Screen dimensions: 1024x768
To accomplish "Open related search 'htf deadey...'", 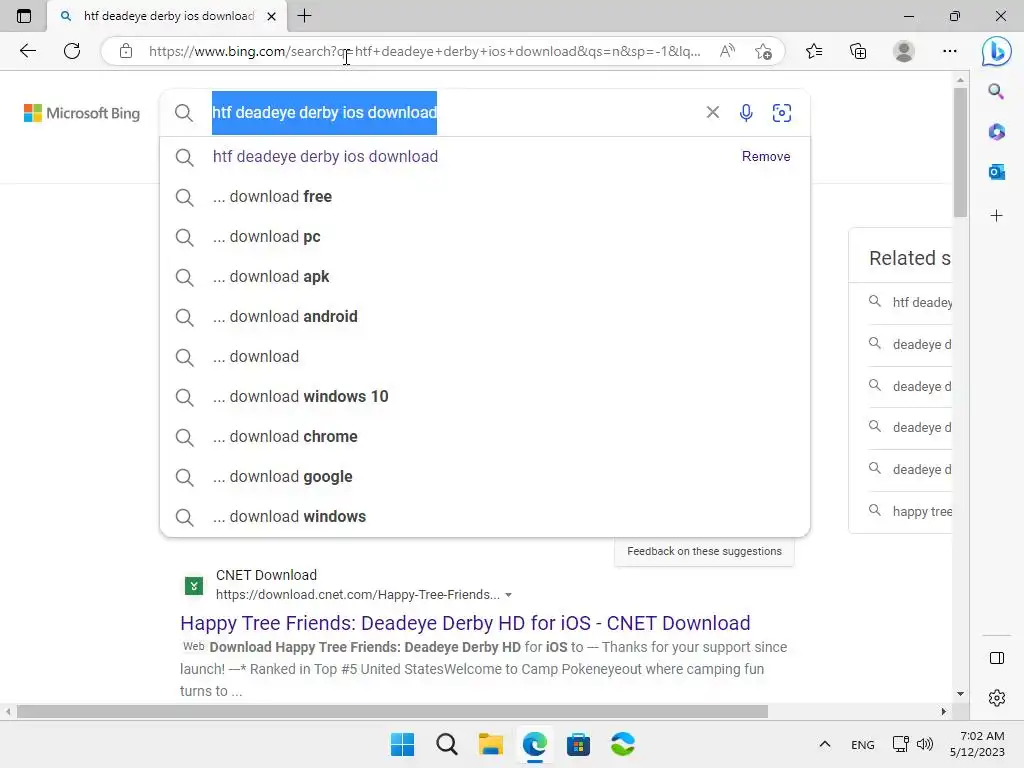I will [x=921, y=302].
